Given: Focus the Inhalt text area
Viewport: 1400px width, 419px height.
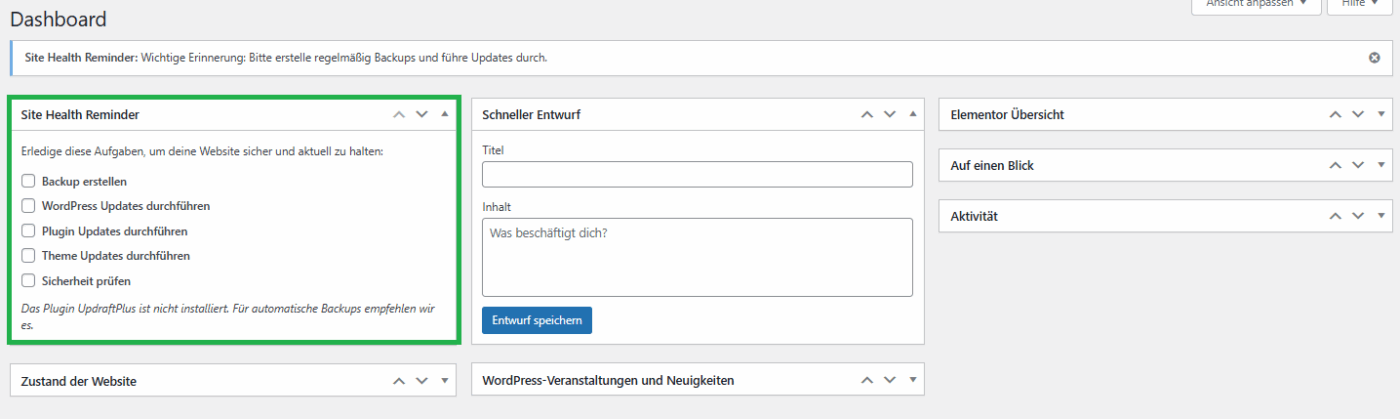Looking at the screenshot, I should tap(697, 257).
